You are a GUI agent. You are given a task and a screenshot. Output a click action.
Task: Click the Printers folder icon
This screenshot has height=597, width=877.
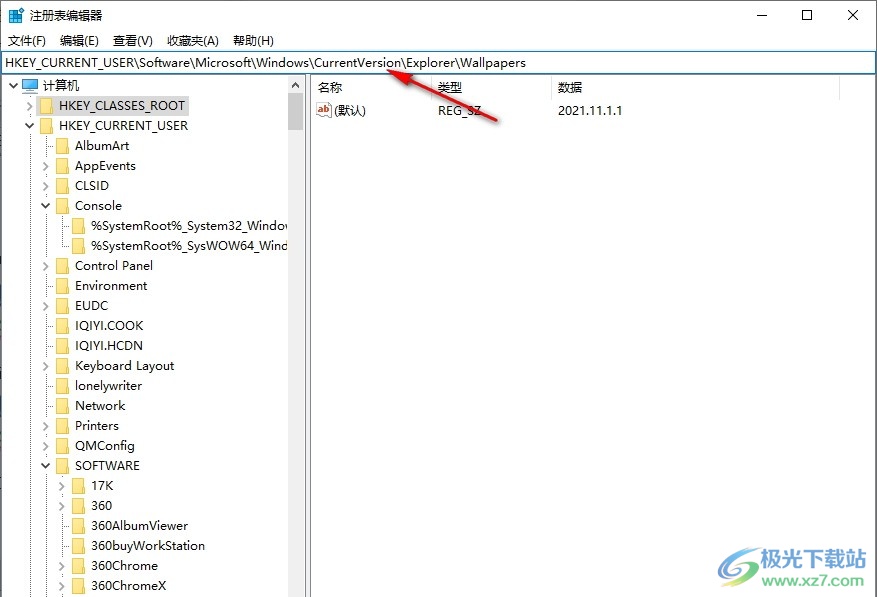click(63, 426)
